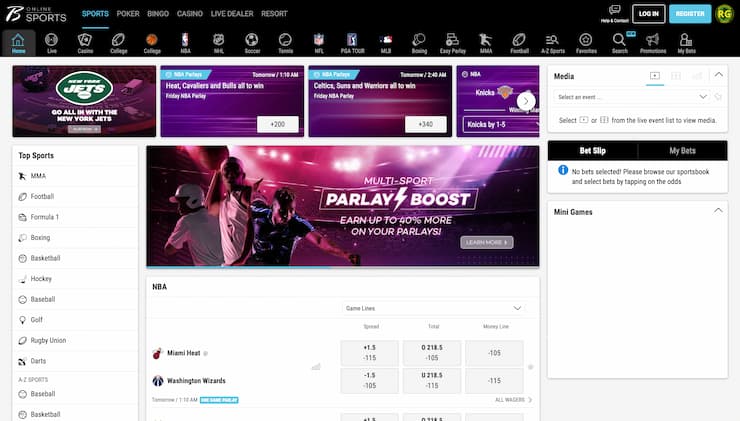
Task: Open the BINGO top tab
Action: point(158,14)
